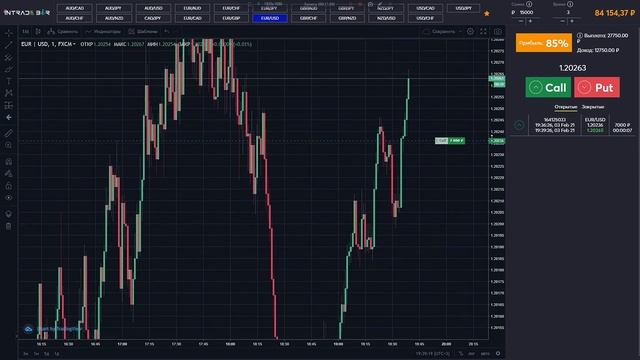The image size is (640, 360).
Task: Switch to the EUR/GBP pair tab
Action: coord(231,18)
